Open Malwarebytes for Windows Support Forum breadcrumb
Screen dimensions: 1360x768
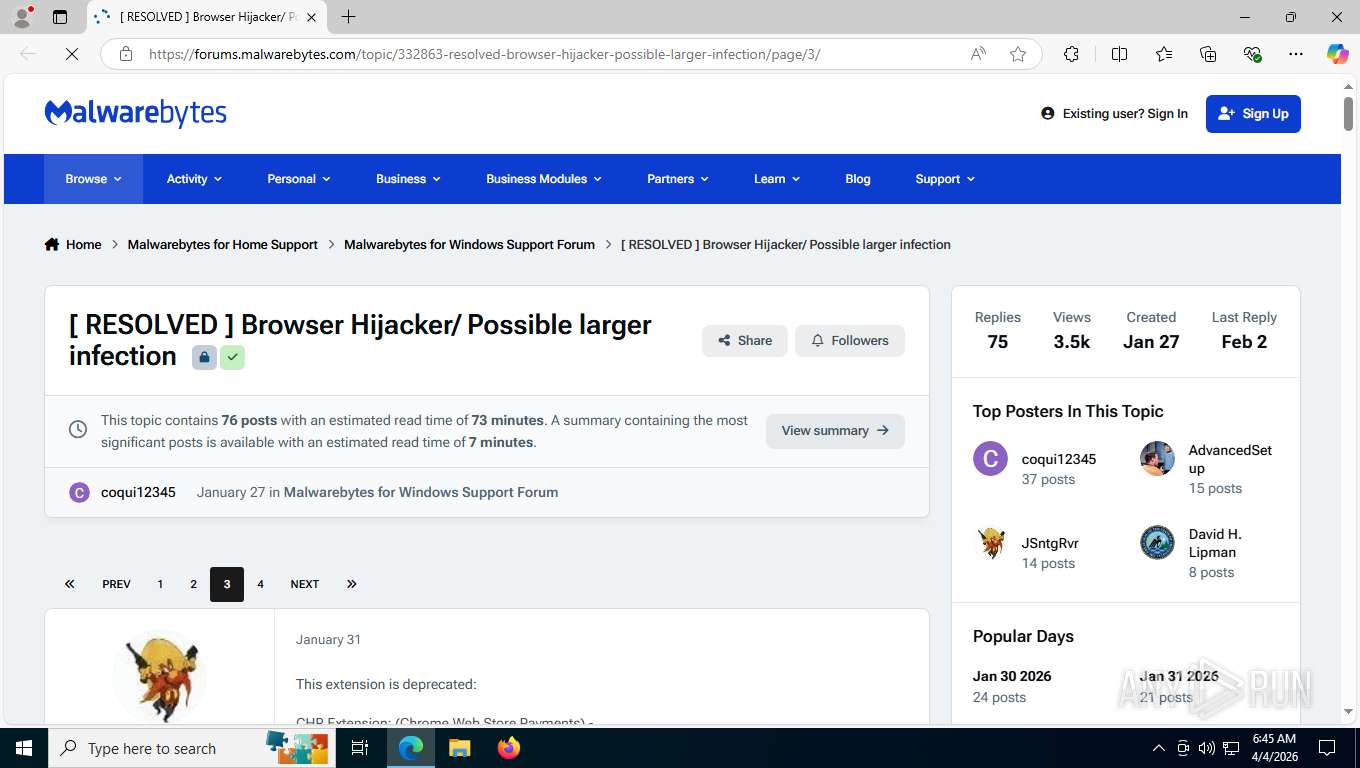tap(469, 244)
